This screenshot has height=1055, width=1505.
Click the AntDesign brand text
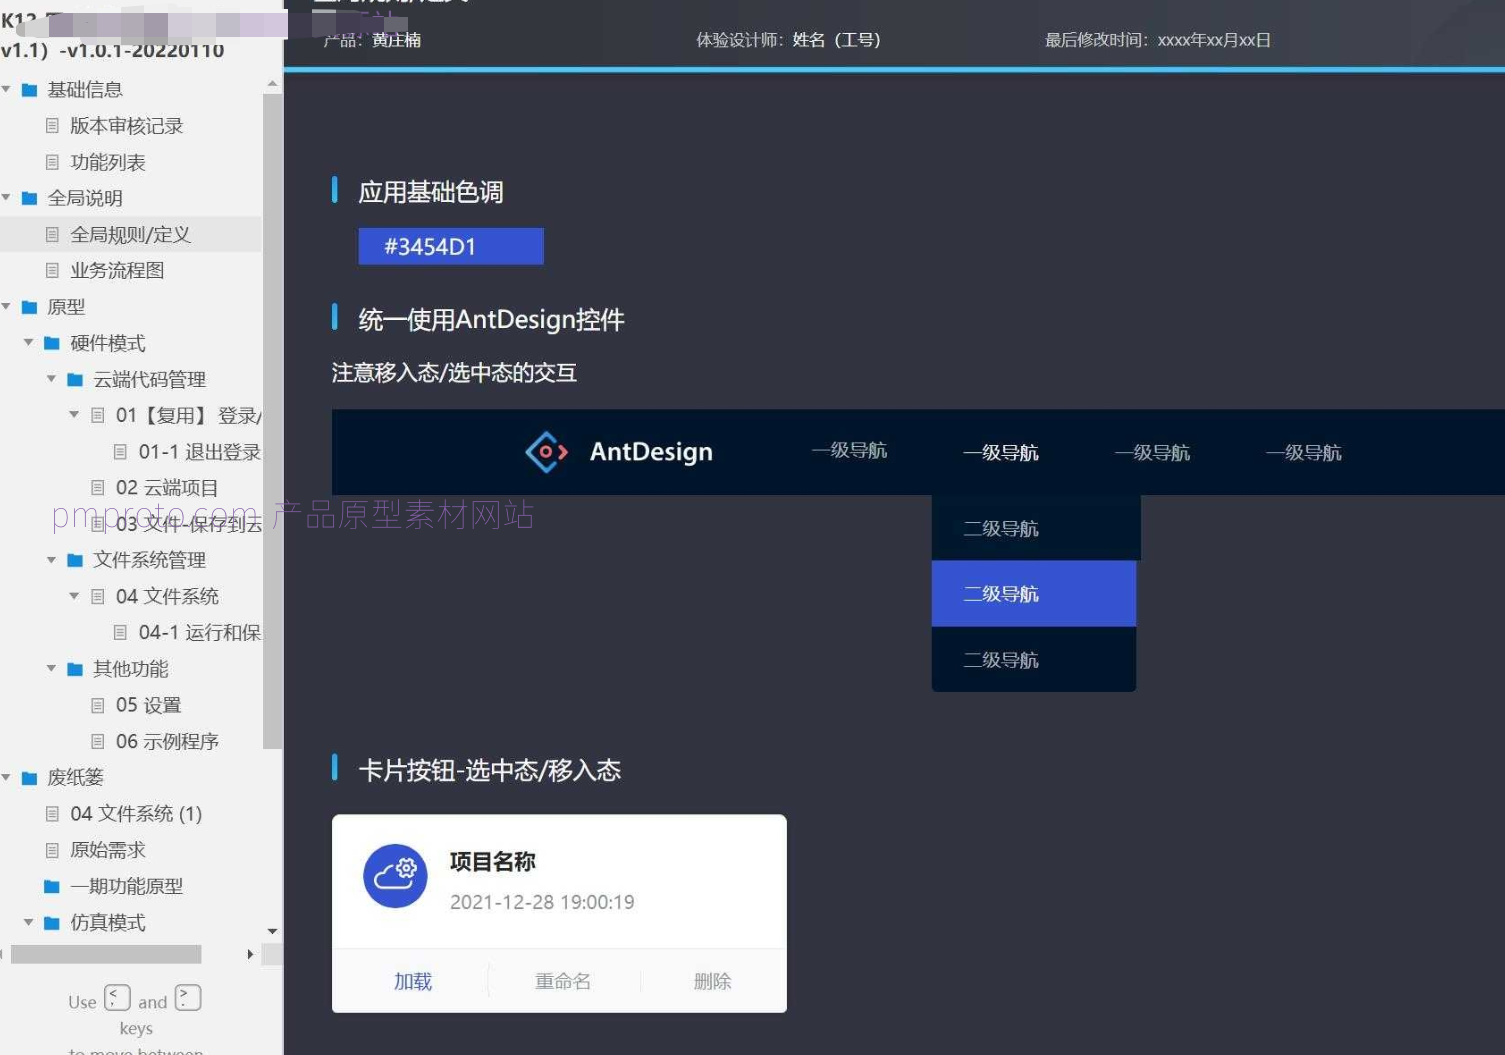coord(651,452)
